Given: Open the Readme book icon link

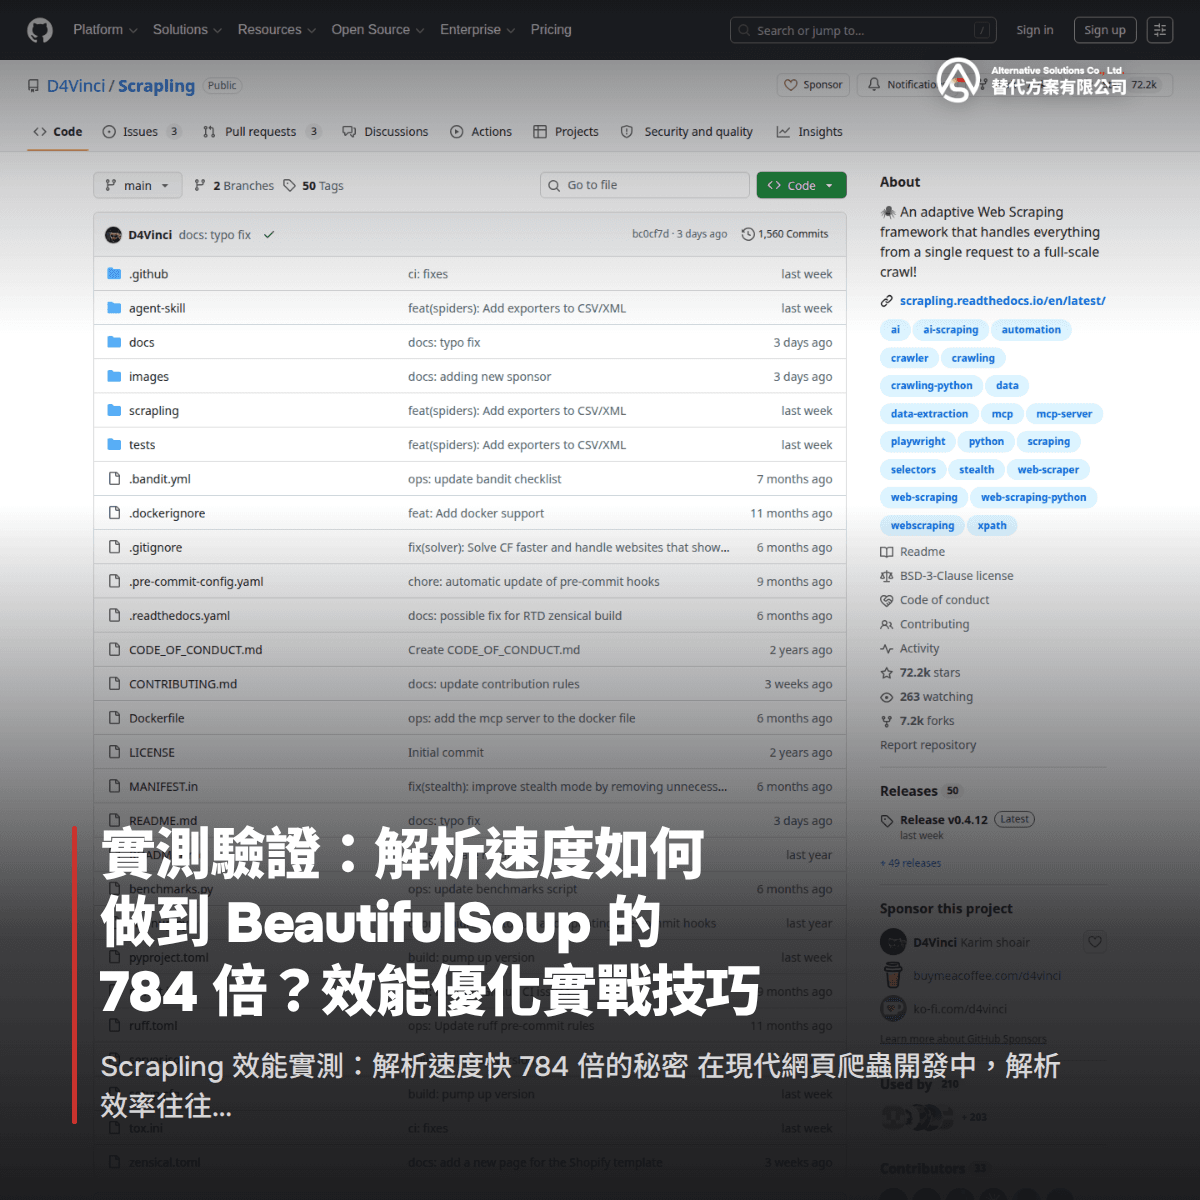Looking at the screenshot, I should (887, 552).
